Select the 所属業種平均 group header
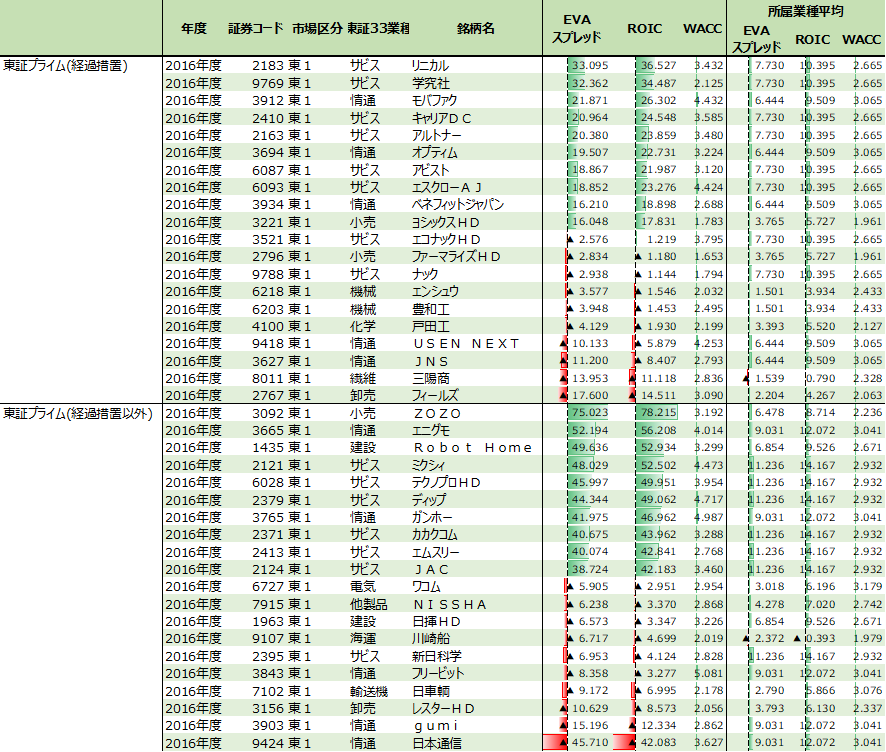The height and width of the screenshot is (752, 886). pyautogui.click(x=805, y=11)
